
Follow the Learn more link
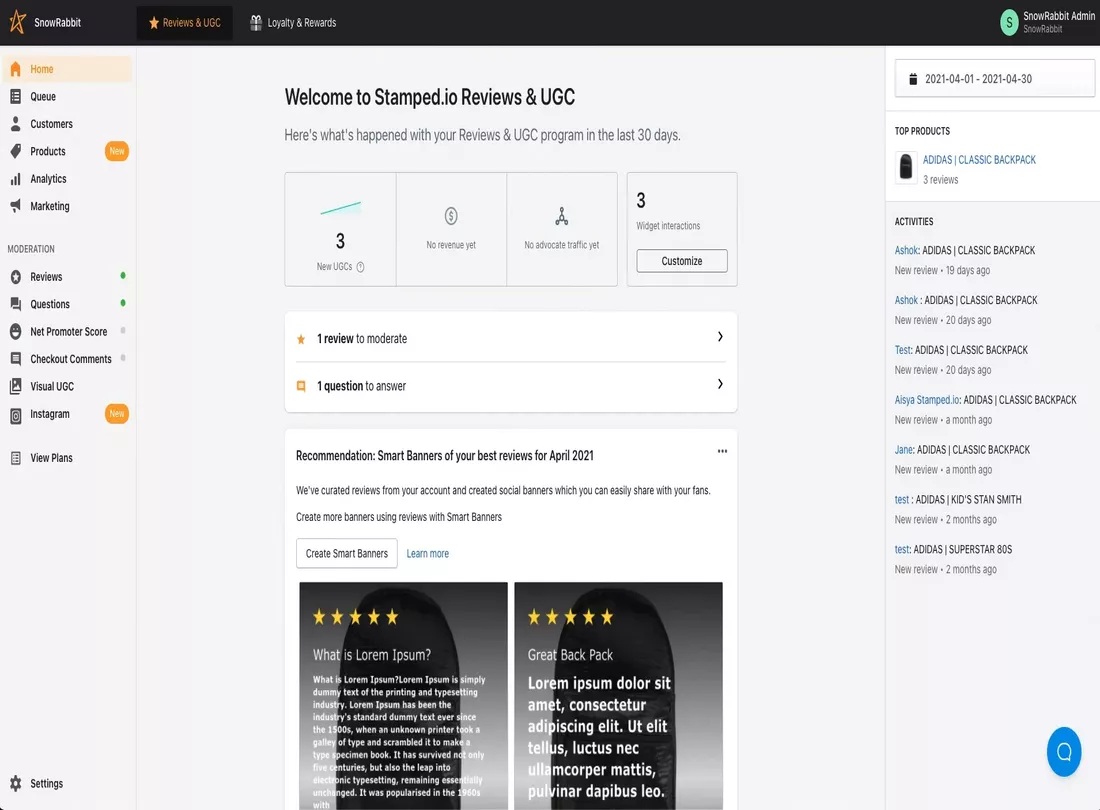[x=427, y=553]
